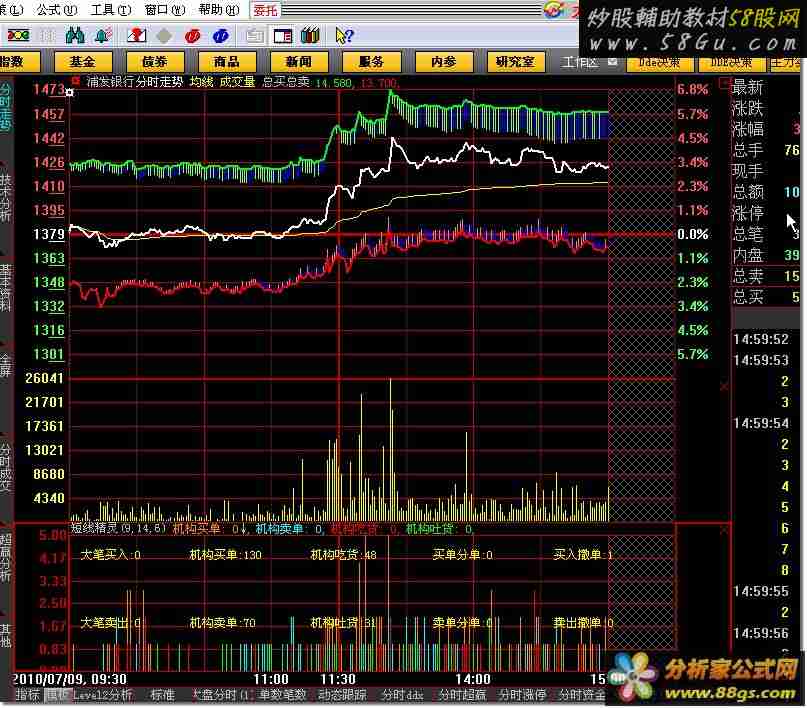Click the 服务 category button
This screenshot has height=708, width=807.
pos(371,62)
